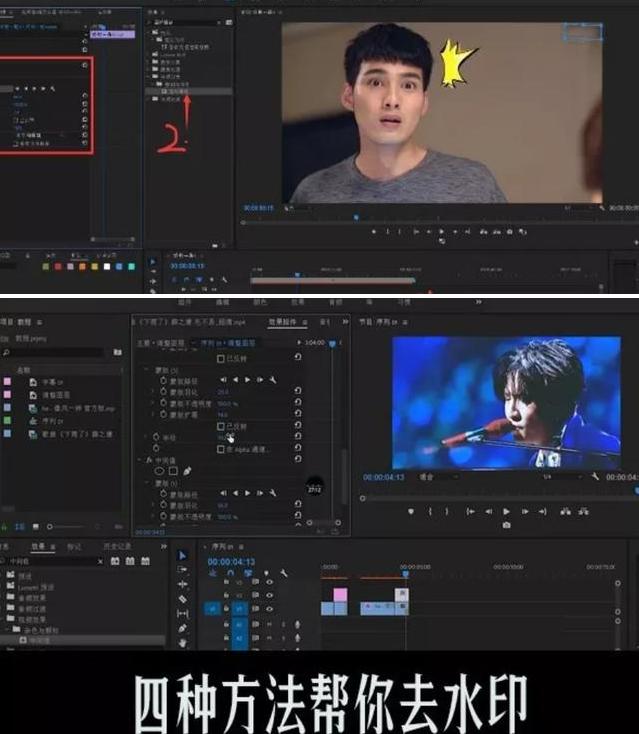The image size is (639, 734).
Task: Click the pink clip in the timeline
Action: pos(340,595)
